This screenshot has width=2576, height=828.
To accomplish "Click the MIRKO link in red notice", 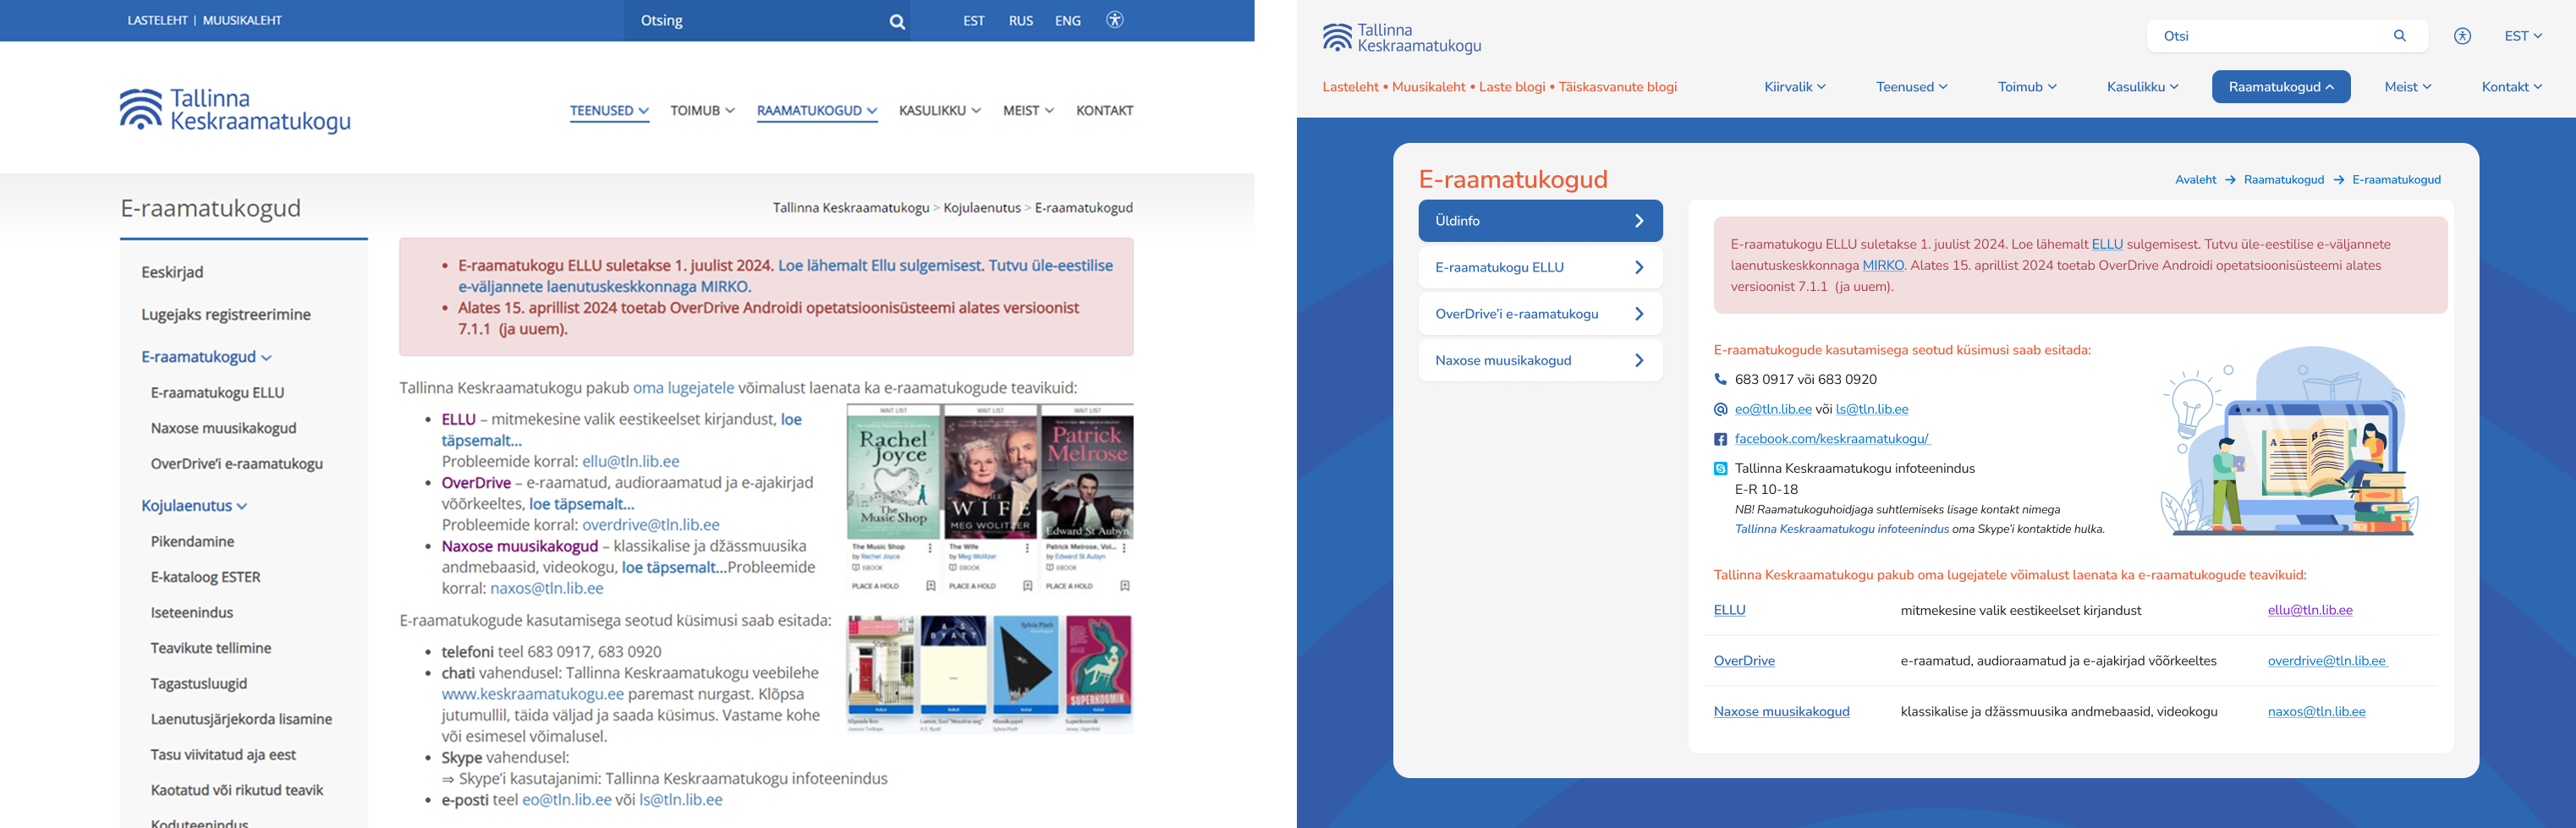I will tap(1883, 265).
